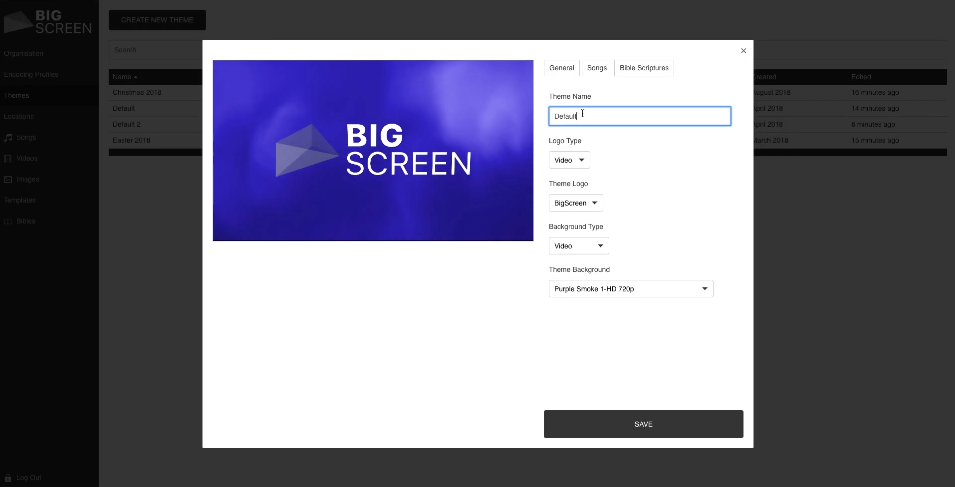
Task: Open Templates in sidebar
Action: (x=19, y=200)
